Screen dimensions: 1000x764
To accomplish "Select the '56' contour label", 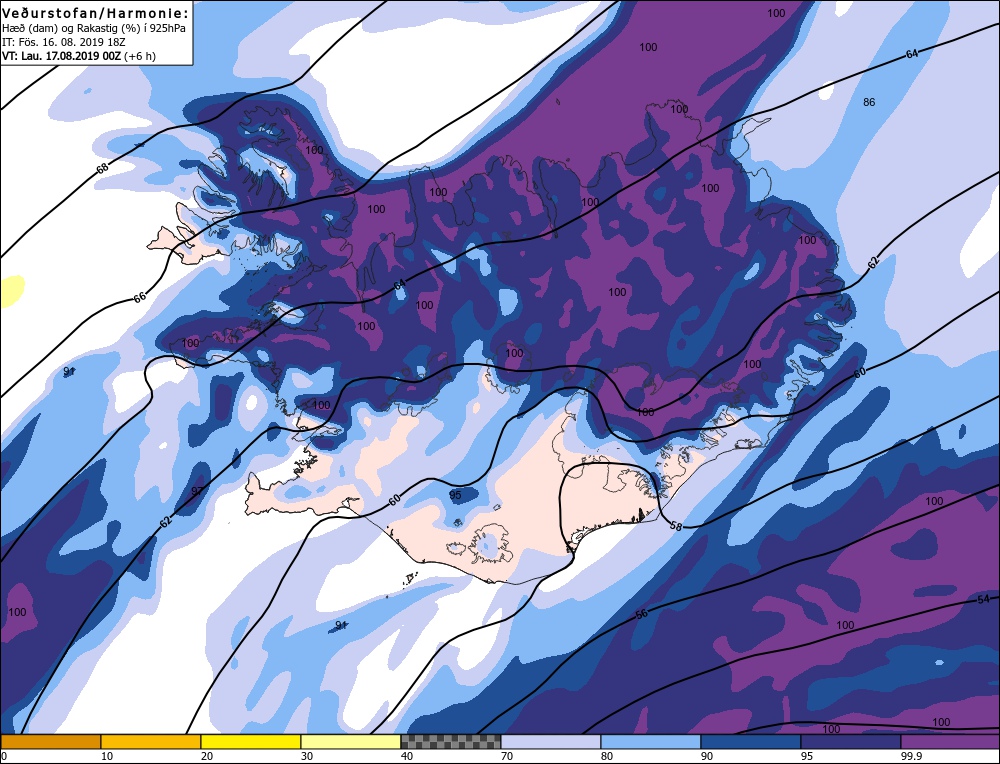I will click(642, 614).
